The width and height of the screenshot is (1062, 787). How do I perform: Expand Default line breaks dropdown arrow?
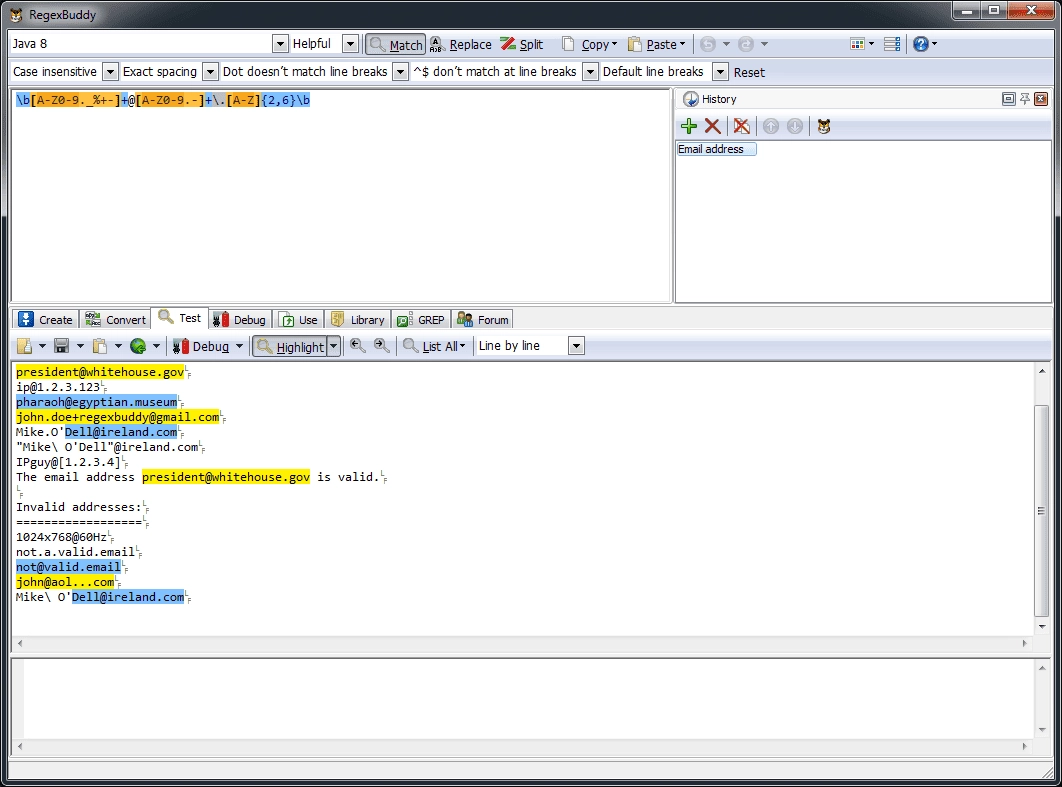(721, 72)
